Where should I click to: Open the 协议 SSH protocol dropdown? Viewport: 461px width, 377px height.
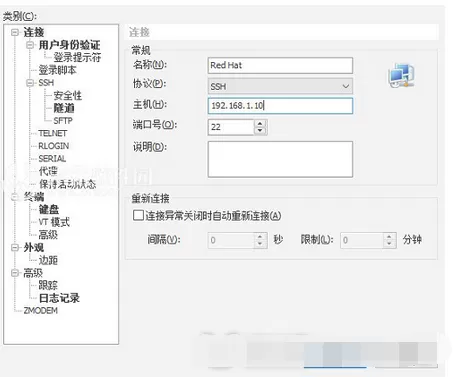click(x=280, y=86)
